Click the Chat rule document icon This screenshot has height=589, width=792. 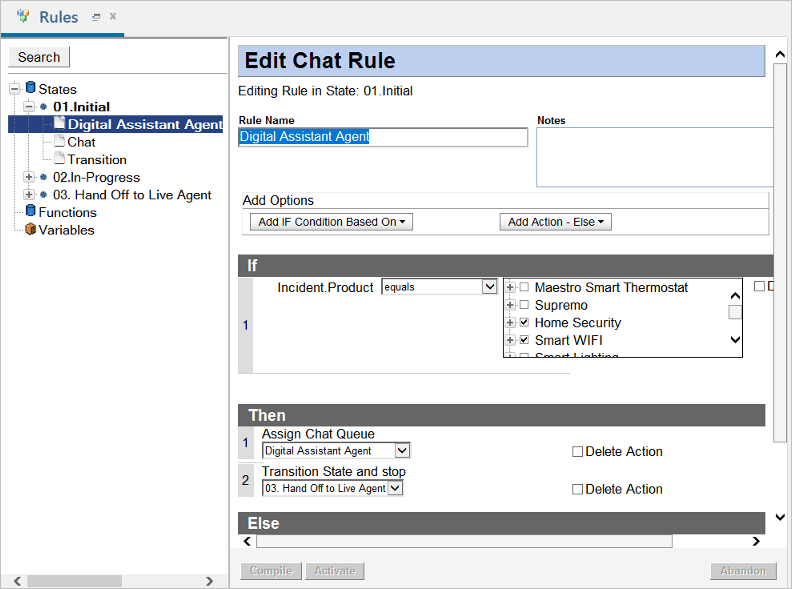(x=59, y=142)
